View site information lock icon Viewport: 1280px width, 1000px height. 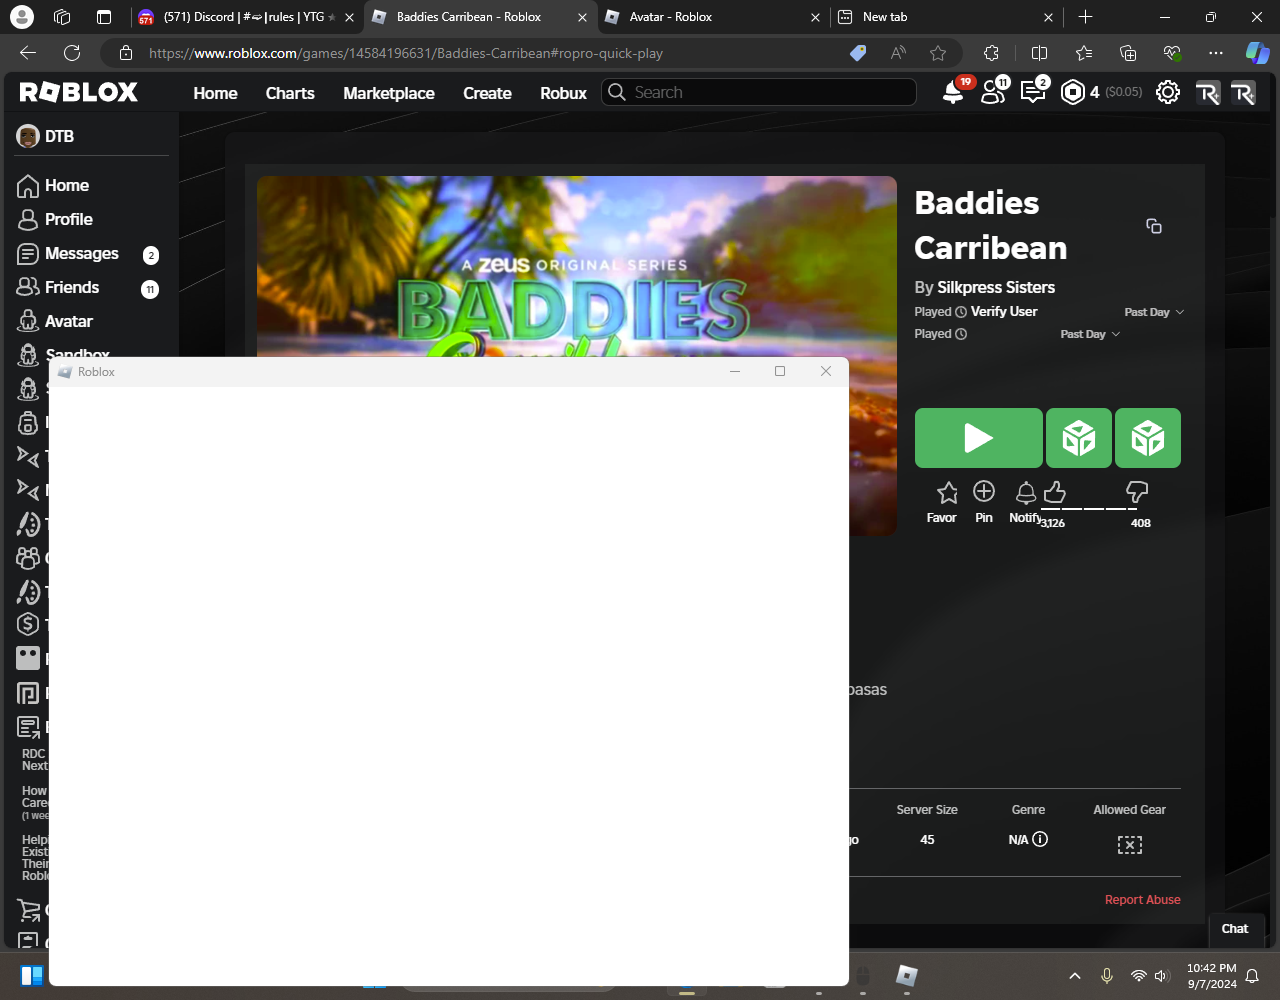click(x=125, y=53)
